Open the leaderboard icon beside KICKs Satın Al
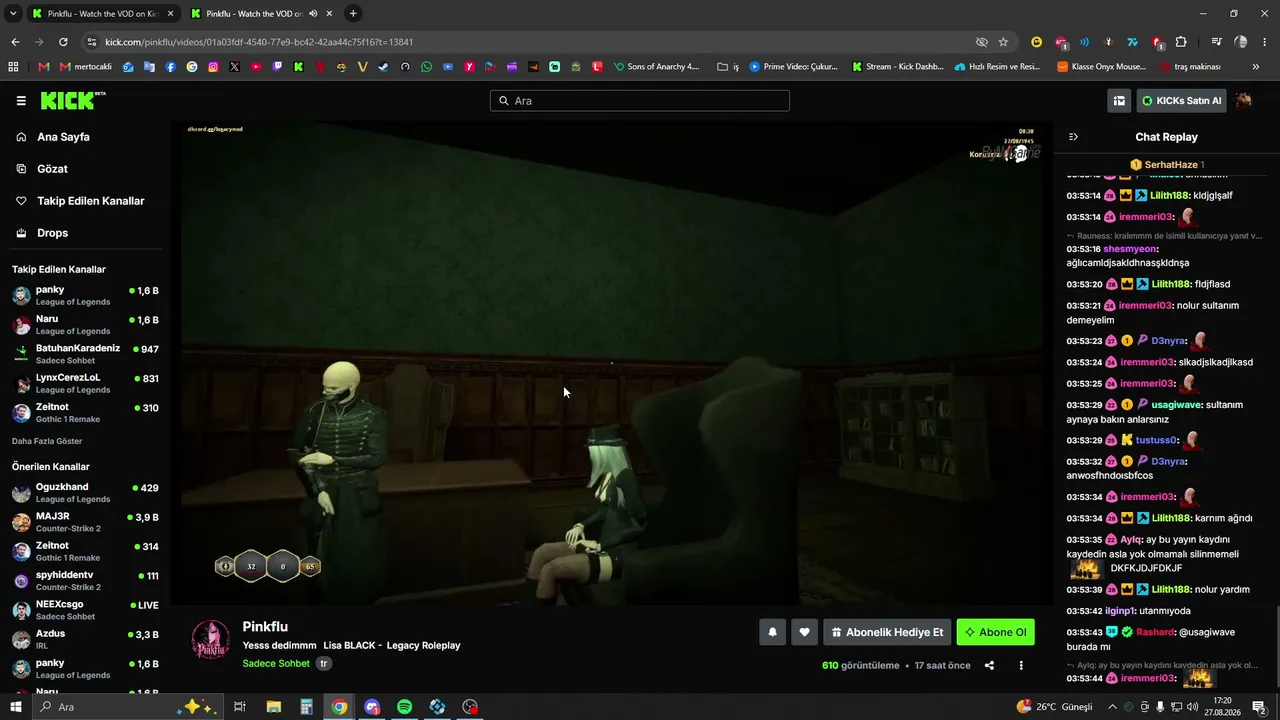 1119,101
